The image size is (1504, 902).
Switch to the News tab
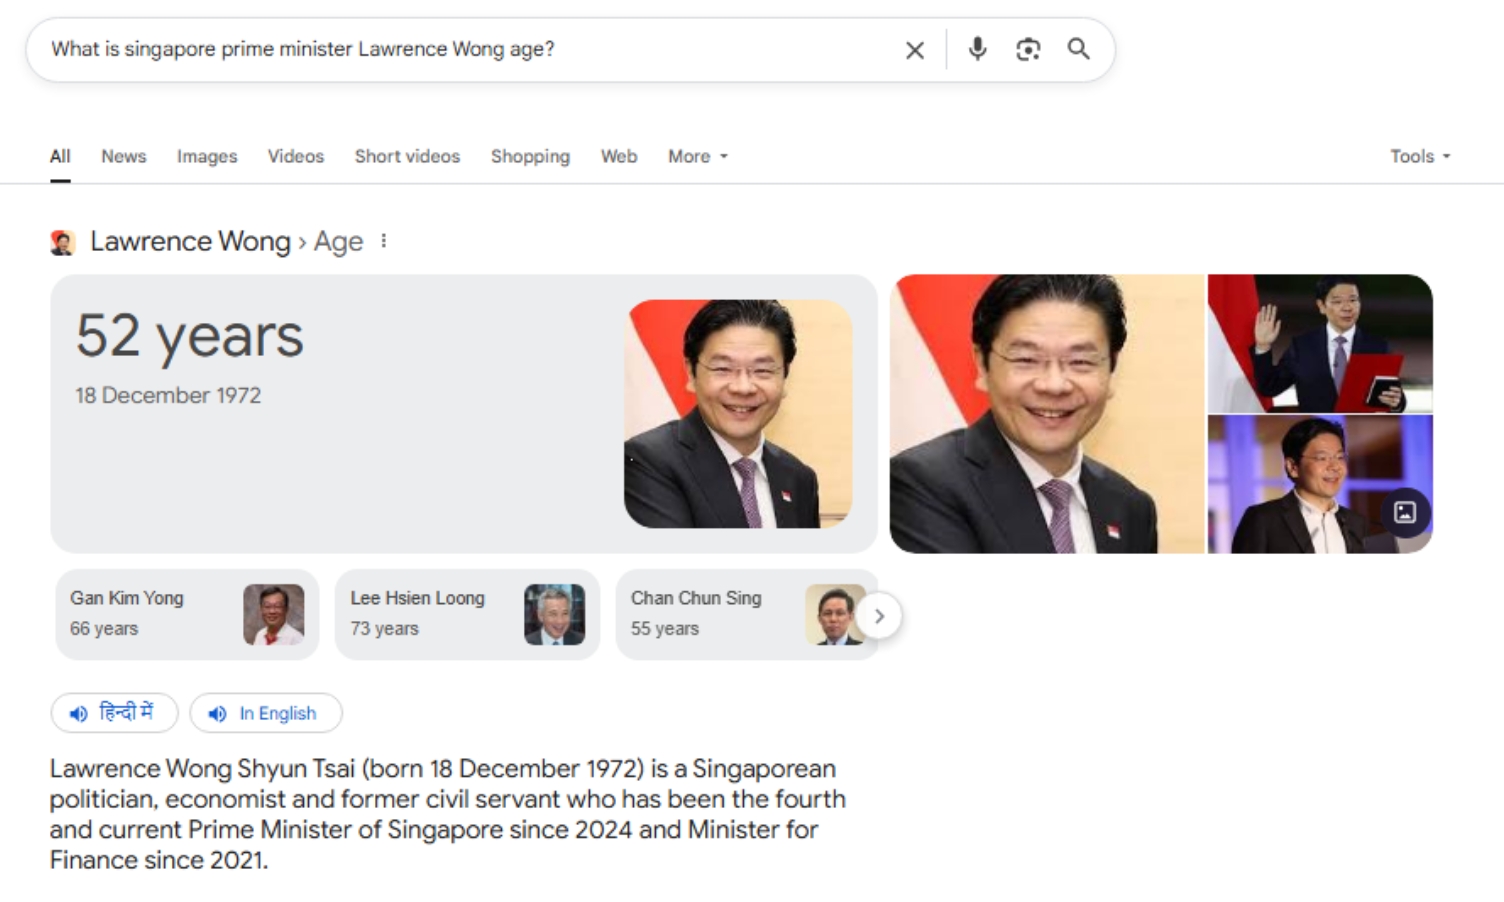point(123,156)
